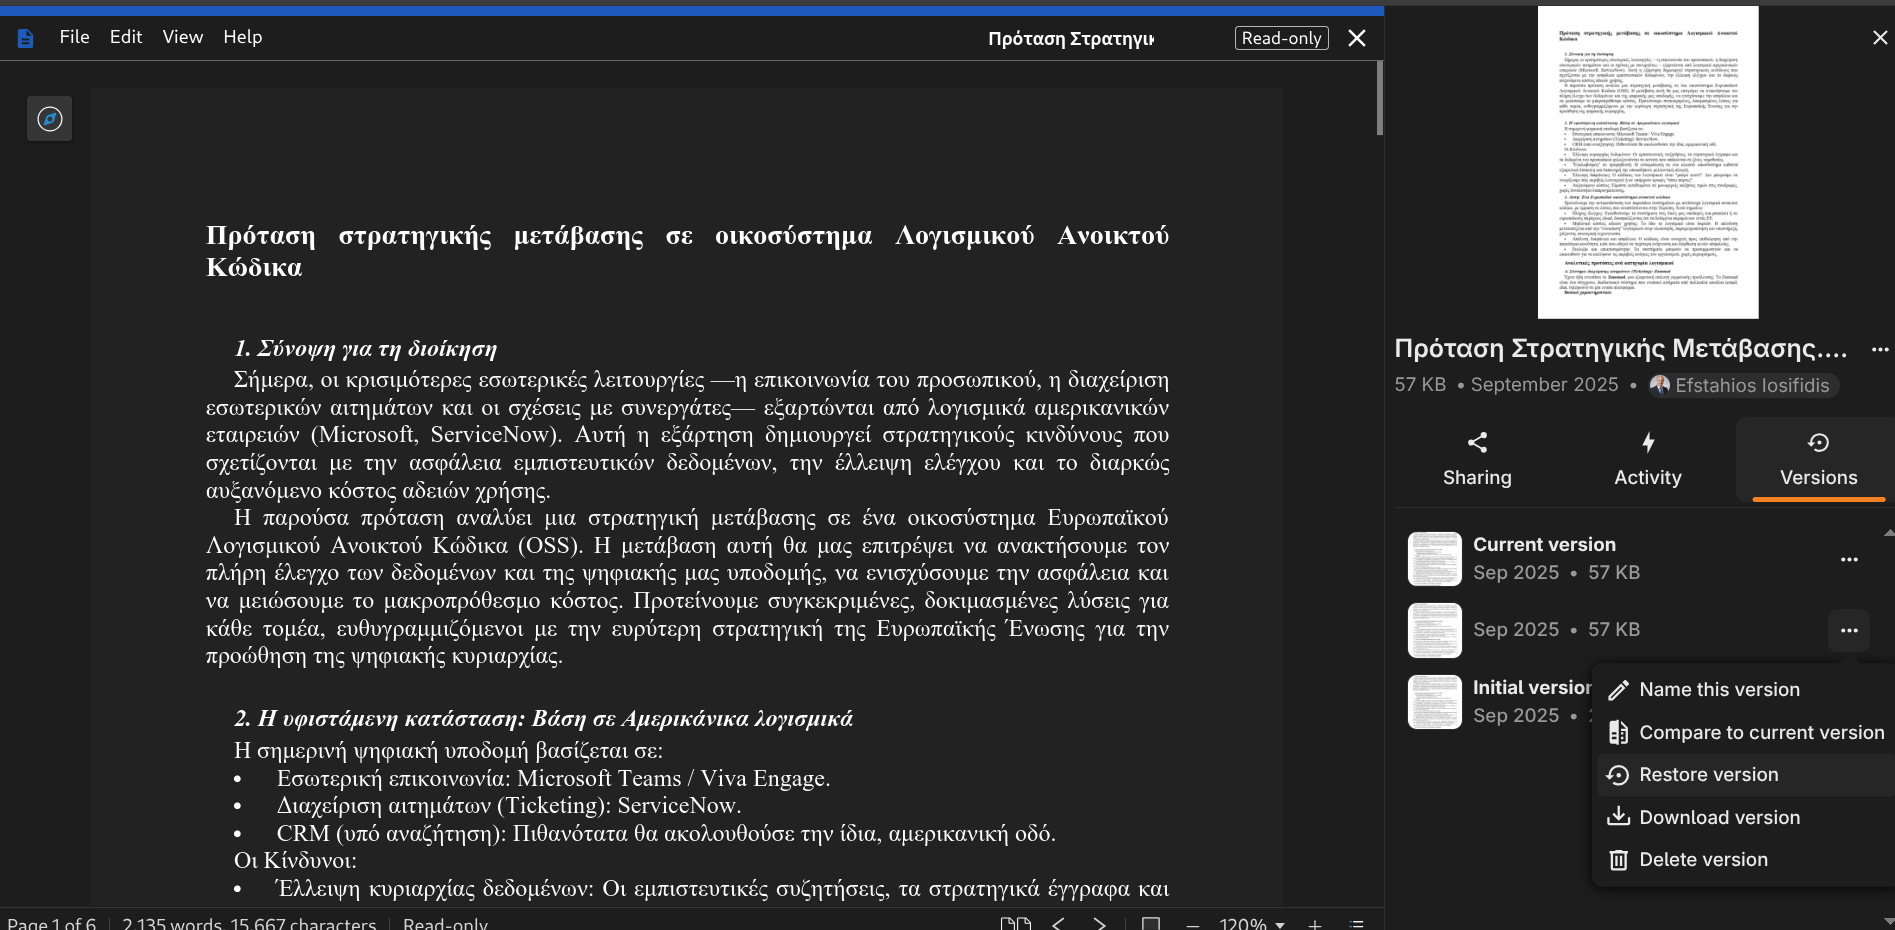Open the 120% zoom level dropdown
The width and height of the screenshot is (1895, 930).
click(x=1252, y=923)
